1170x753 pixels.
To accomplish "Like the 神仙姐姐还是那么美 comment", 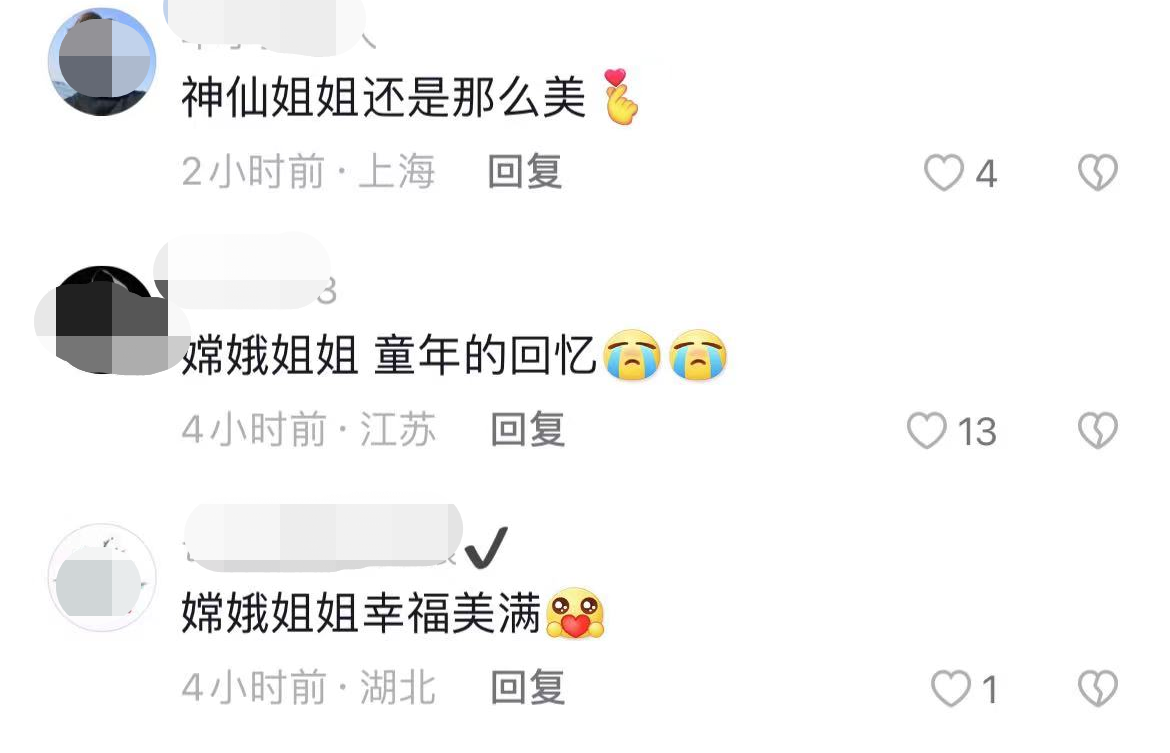I will 944,172.
